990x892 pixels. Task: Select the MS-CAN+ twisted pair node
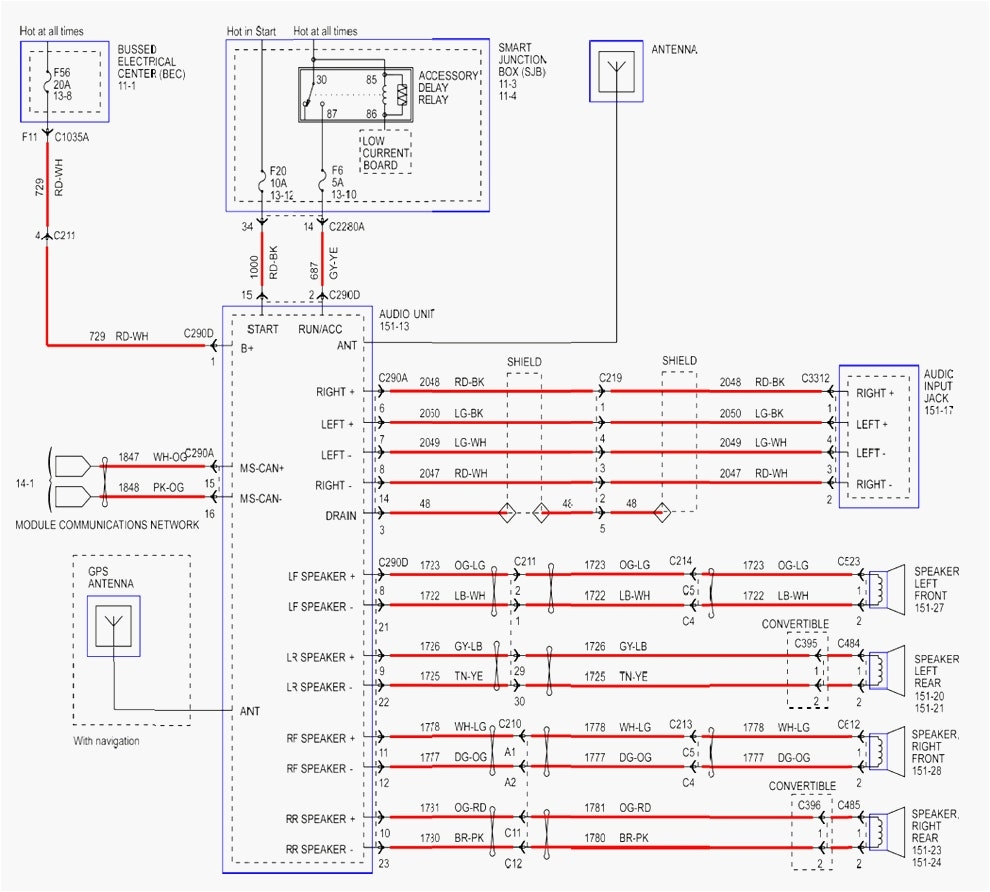coord(103,465)
